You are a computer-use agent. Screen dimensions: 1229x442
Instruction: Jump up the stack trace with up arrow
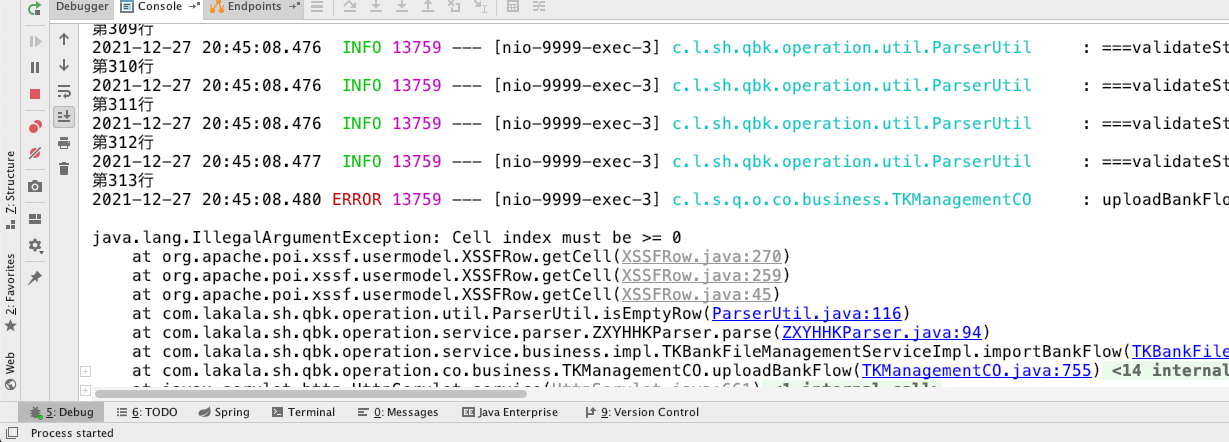point(64,39)
